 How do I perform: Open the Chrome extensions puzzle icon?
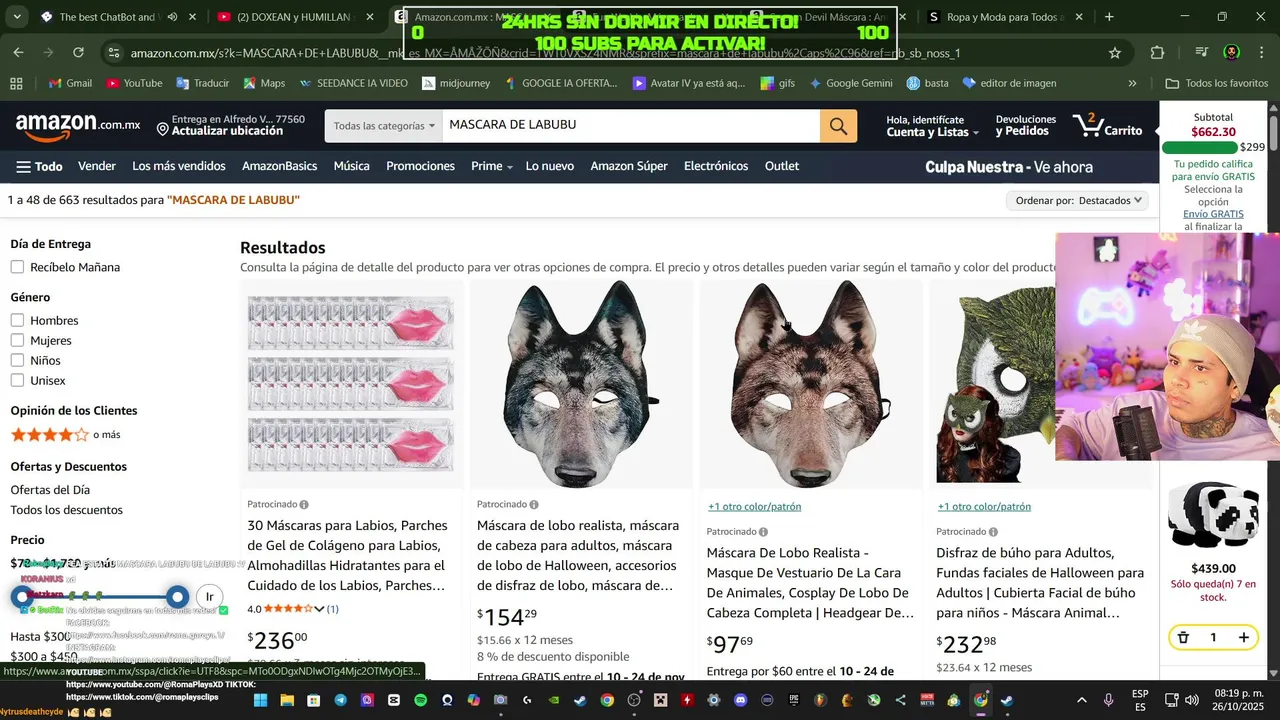(1158, 53)
